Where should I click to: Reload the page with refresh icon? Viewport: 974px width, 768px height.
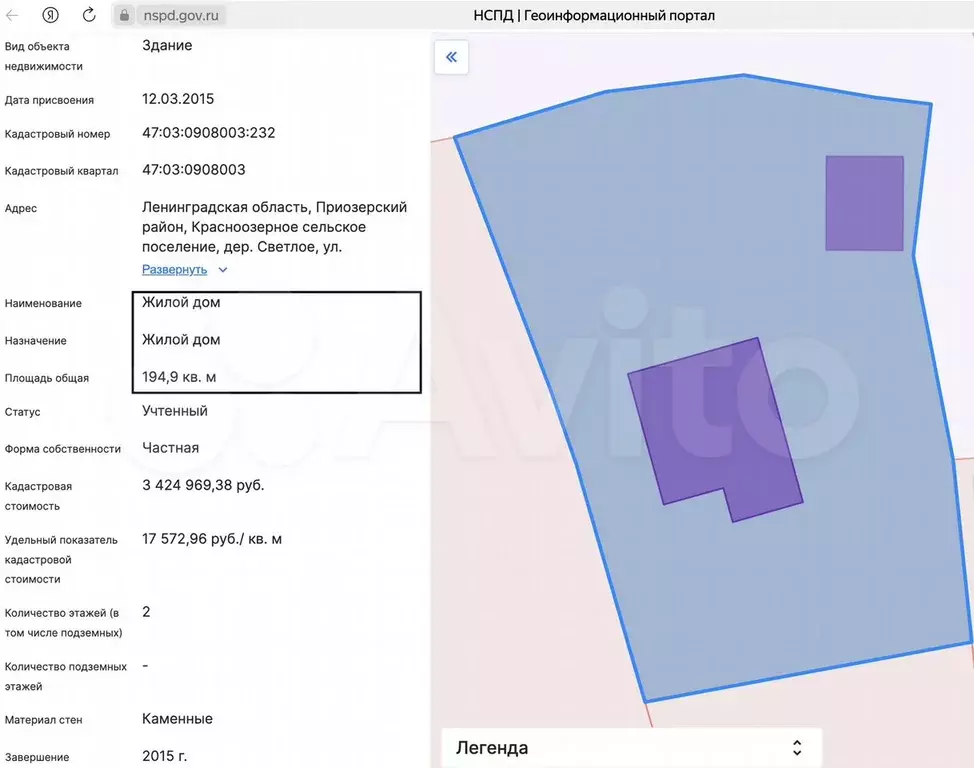[x=89, y=15]
